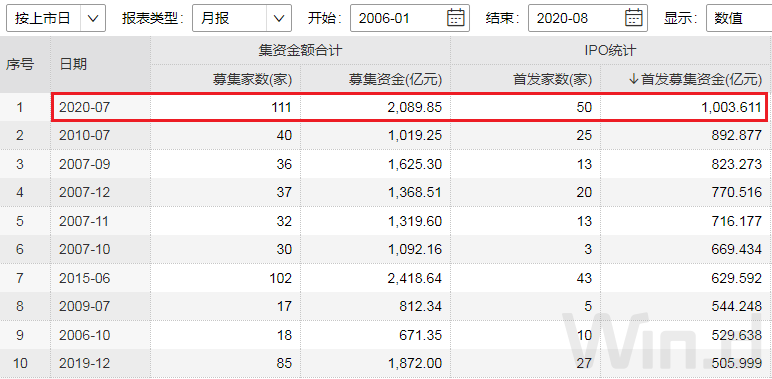Open the start date calendar picker icon
This screenshot has height=379, width=772.
coord(455,18)
